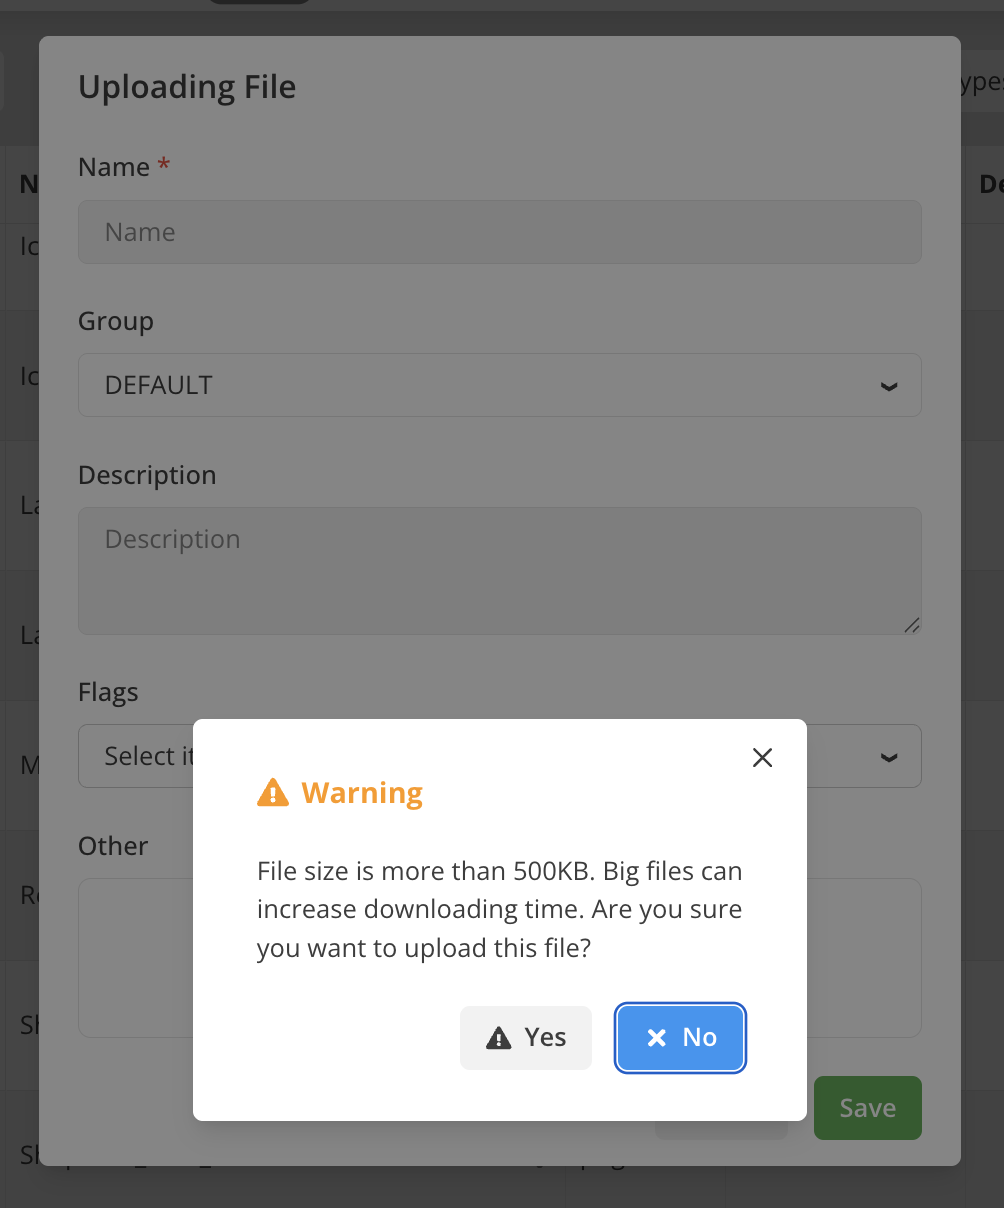Image resolution: width=1004 pixels, height=1208 pixels.
Task: Click the resize handle on the Description textarea
Action: tap(912, 625)
